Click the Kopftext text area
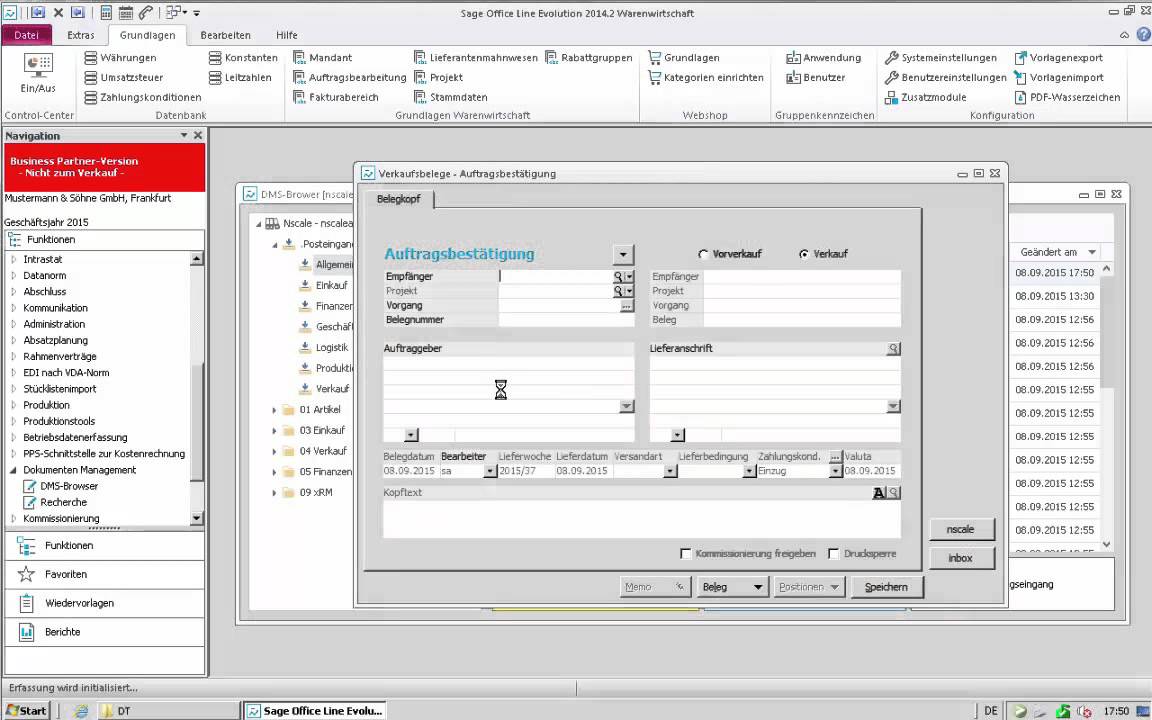Image resolution: width=1152 pixels, height=720 pixels. click(x=641, y=519)
